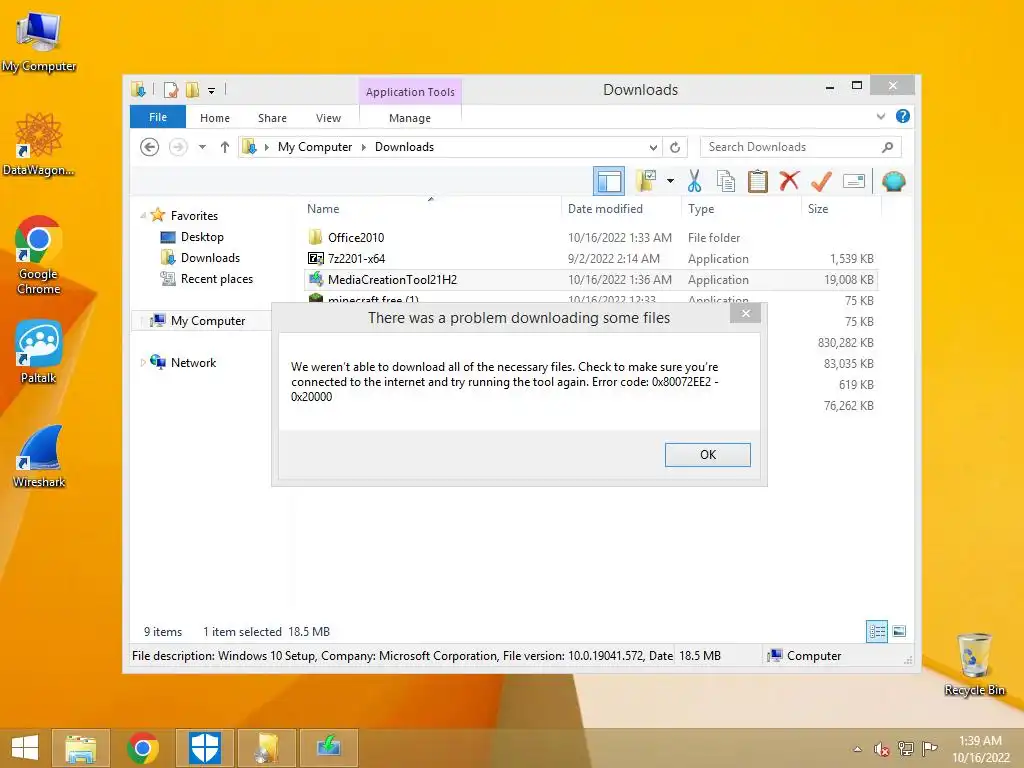Refresh the Downloads folder
Viewport: 1024px width, 768px height.
click(x=675, y=147)
